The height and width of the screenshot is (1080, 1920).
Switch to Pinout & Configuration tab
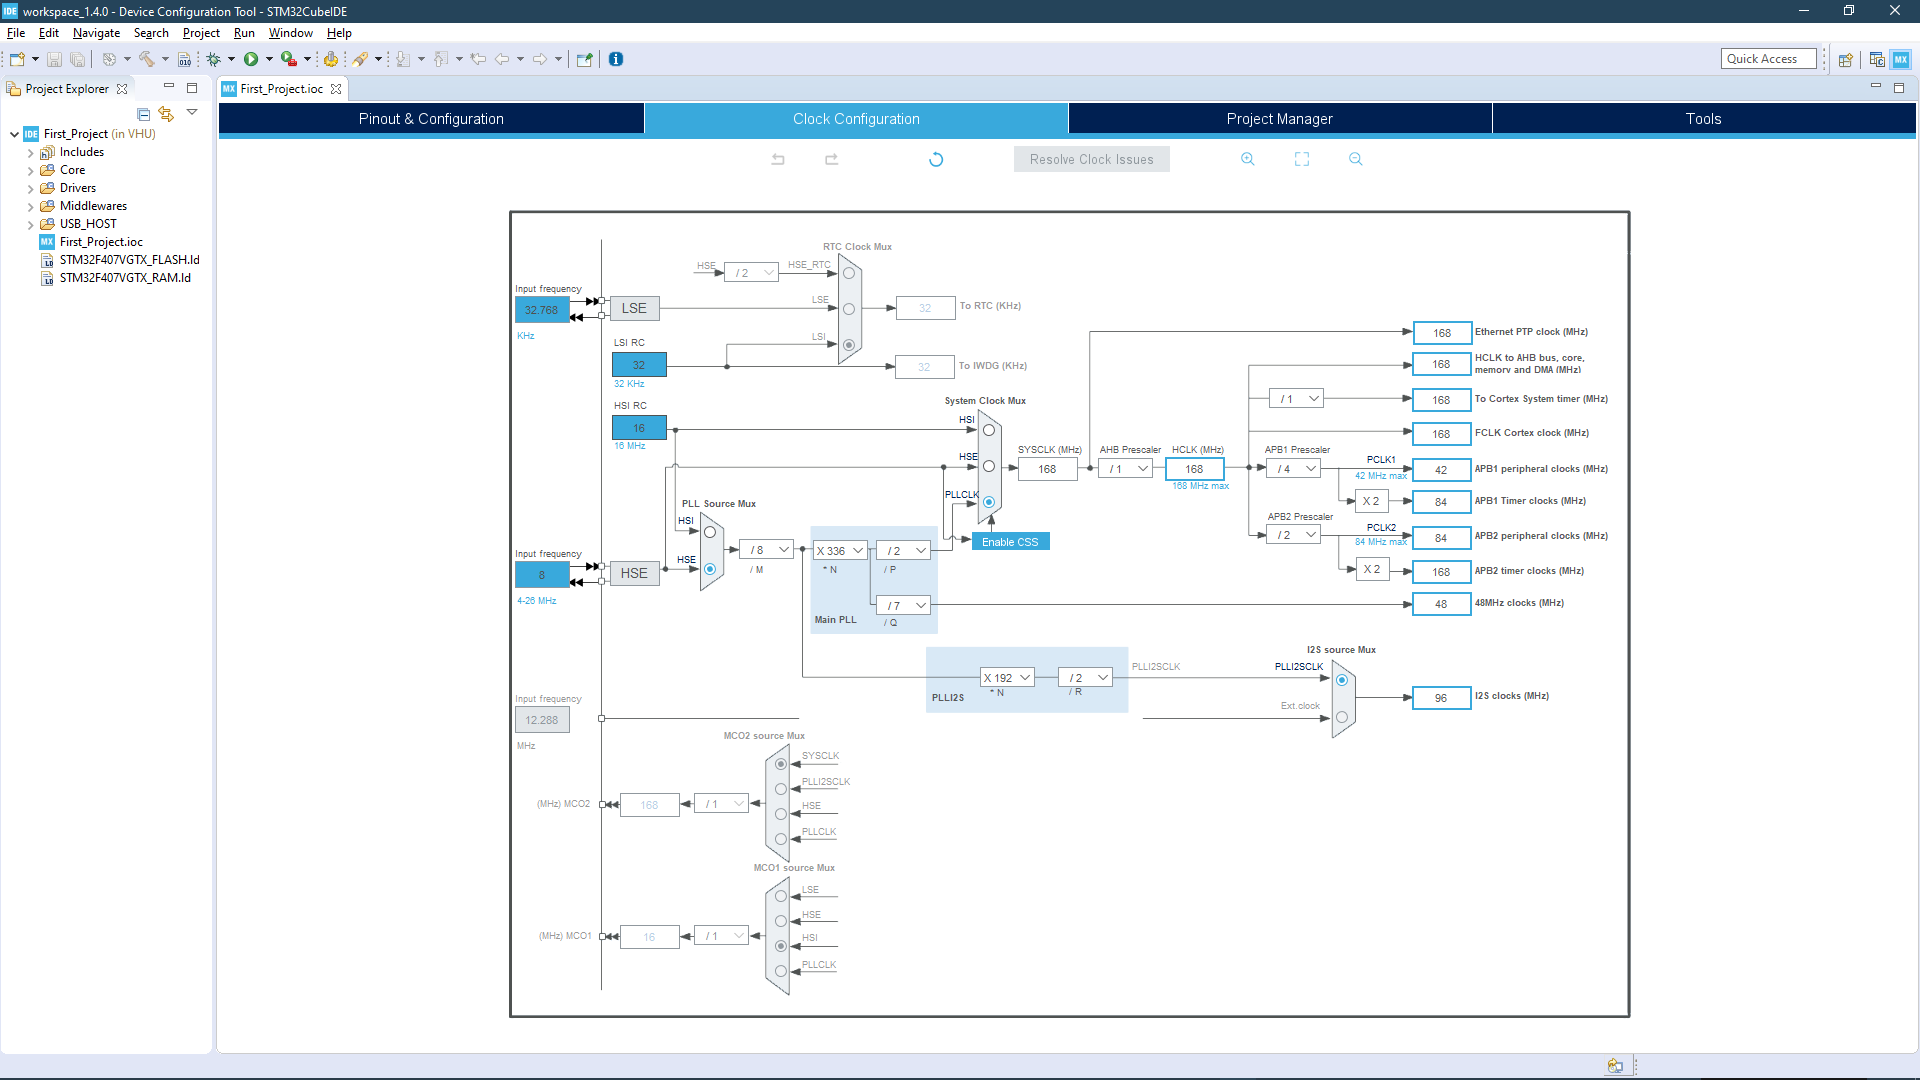point(431,119)
